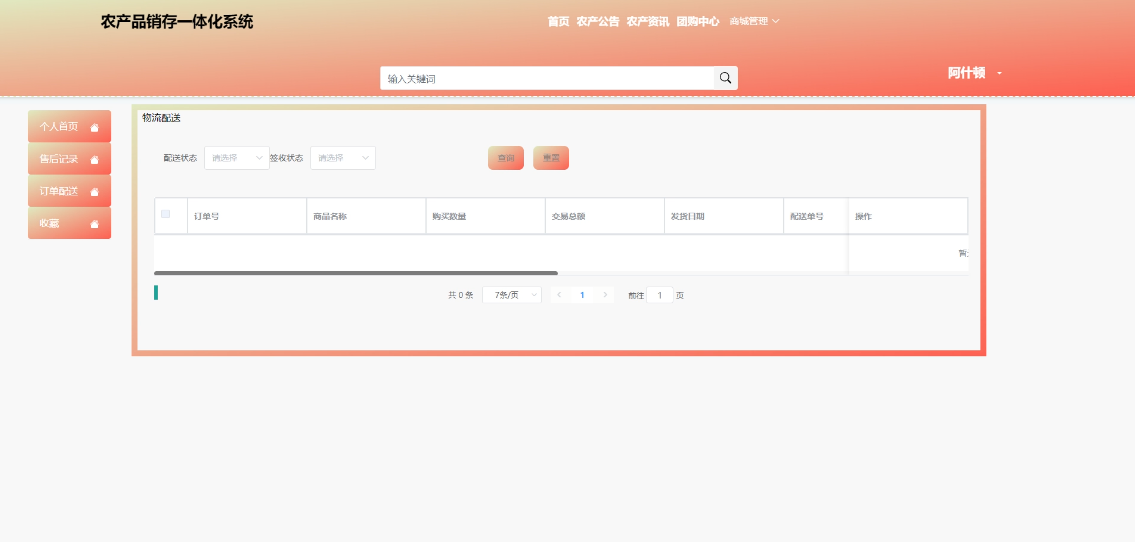
Task: Go to 首页 in top navigation
Action: coord(558,22)
